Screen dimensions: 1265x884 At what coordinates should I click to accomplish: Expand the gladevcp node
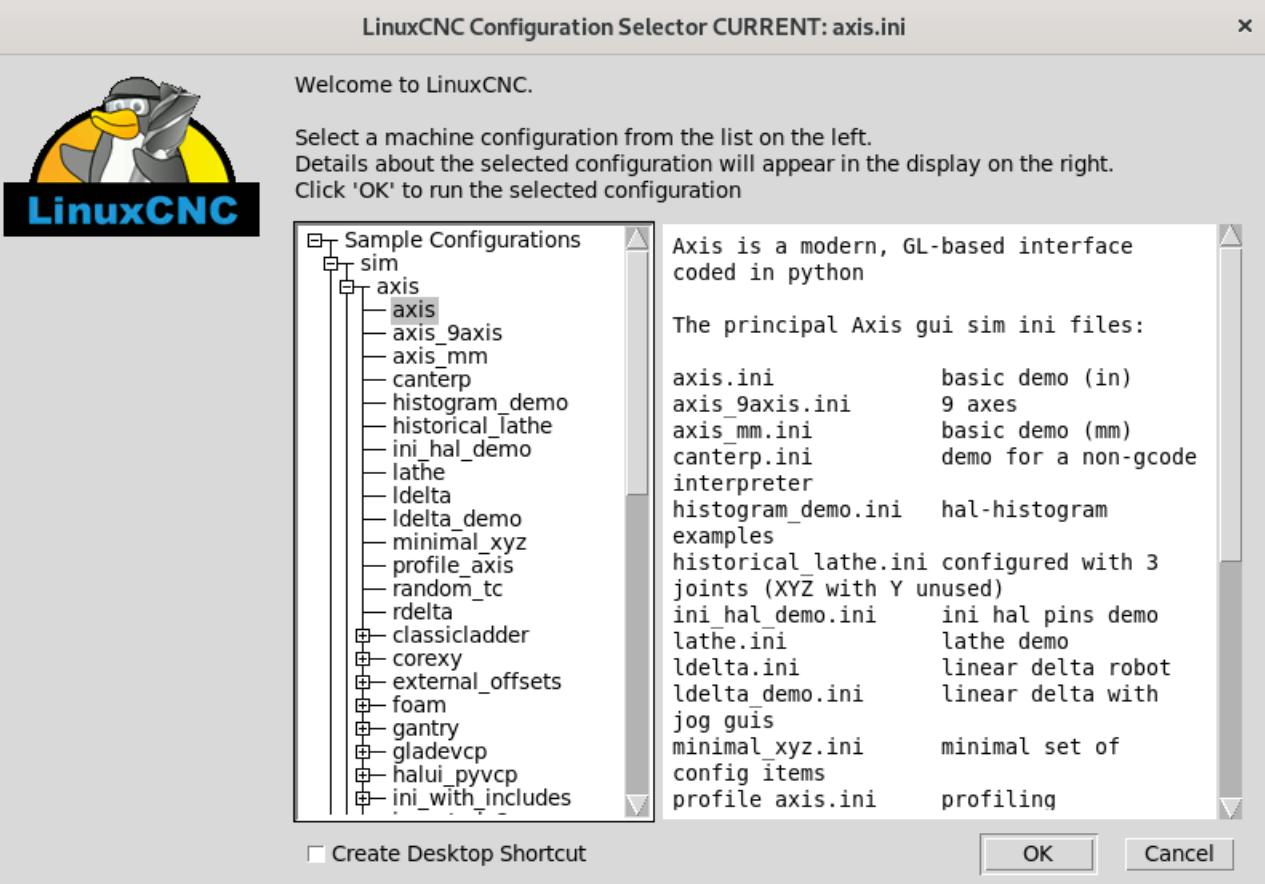point(363,751)
